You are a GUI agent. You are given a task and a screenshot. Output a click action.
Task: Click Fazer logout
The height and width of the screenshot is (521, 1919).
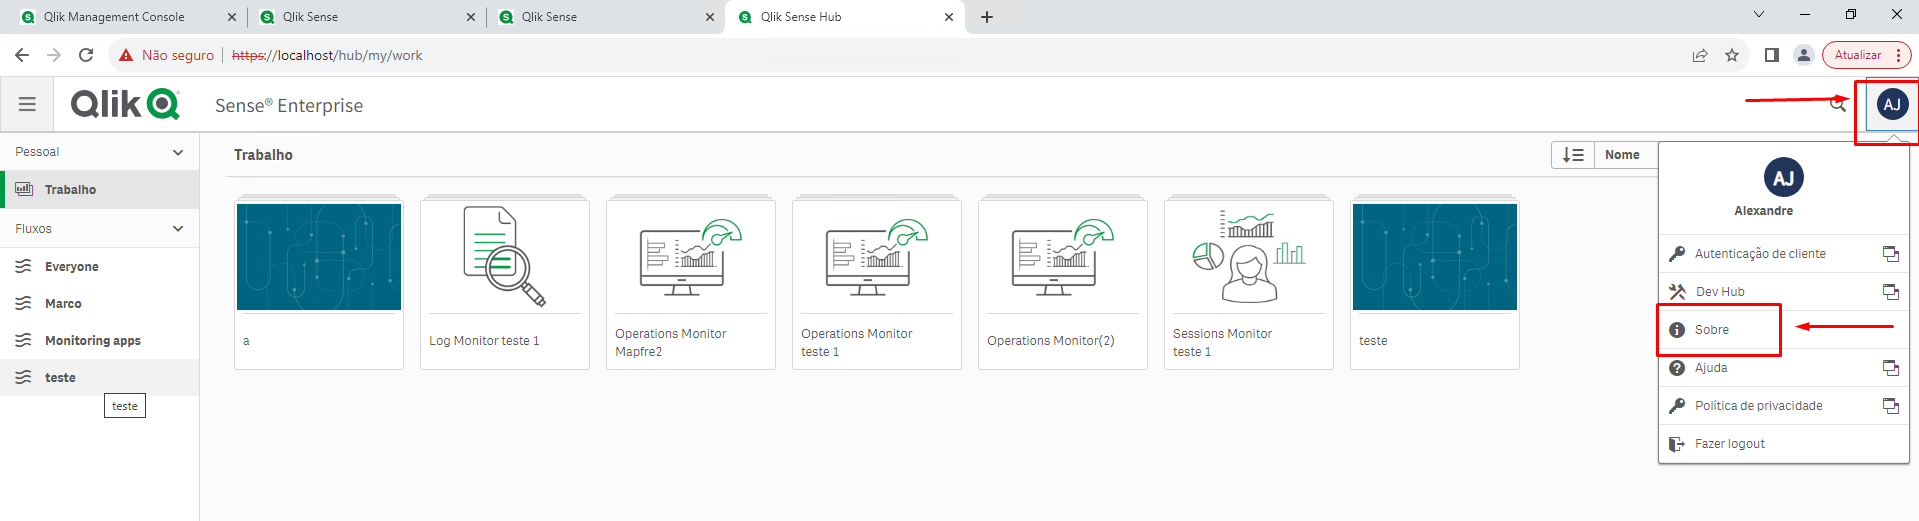tap(1784, 444)
